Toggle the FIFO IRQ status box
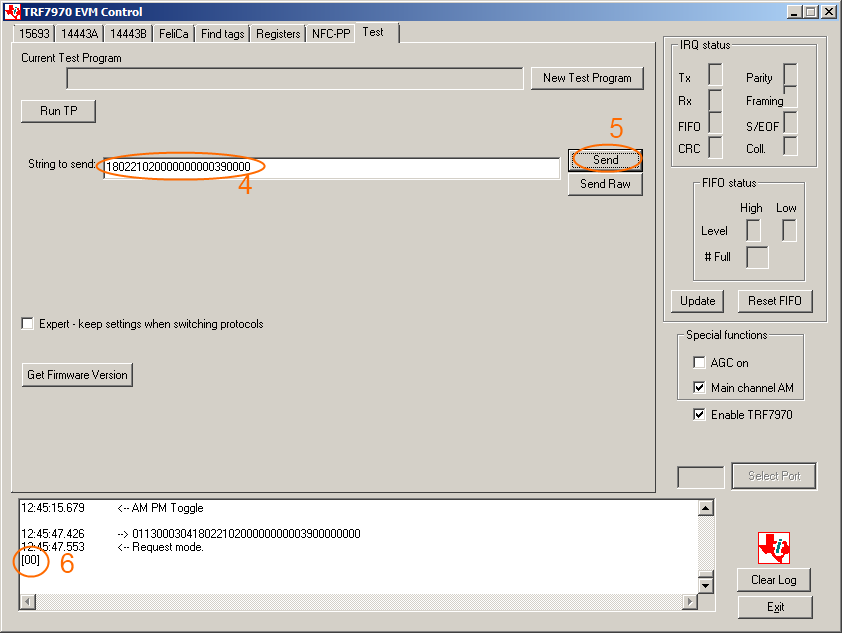The height and width of the screenshot is (633, 842). click(x=715, y=122)
